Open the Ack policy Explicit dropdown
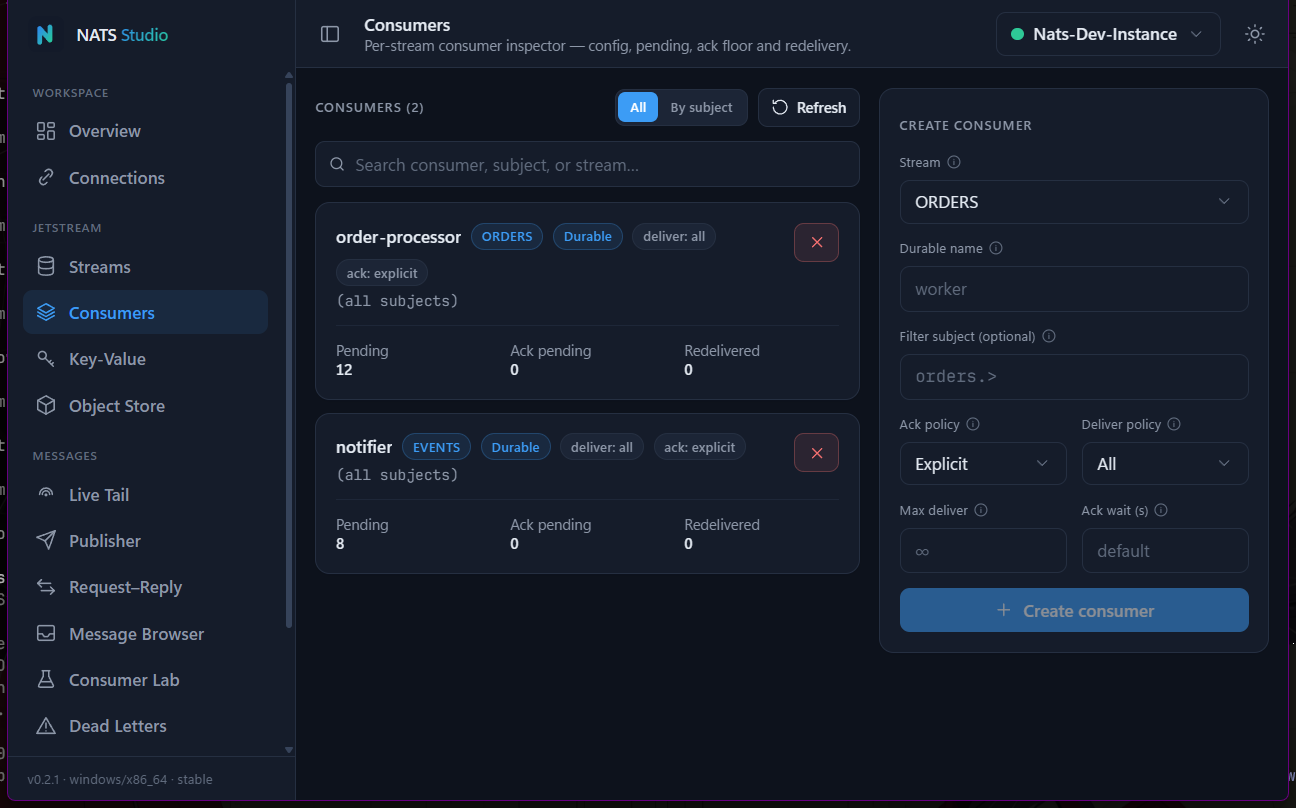This screenshot has width=1296, height=808. point(983,464)
